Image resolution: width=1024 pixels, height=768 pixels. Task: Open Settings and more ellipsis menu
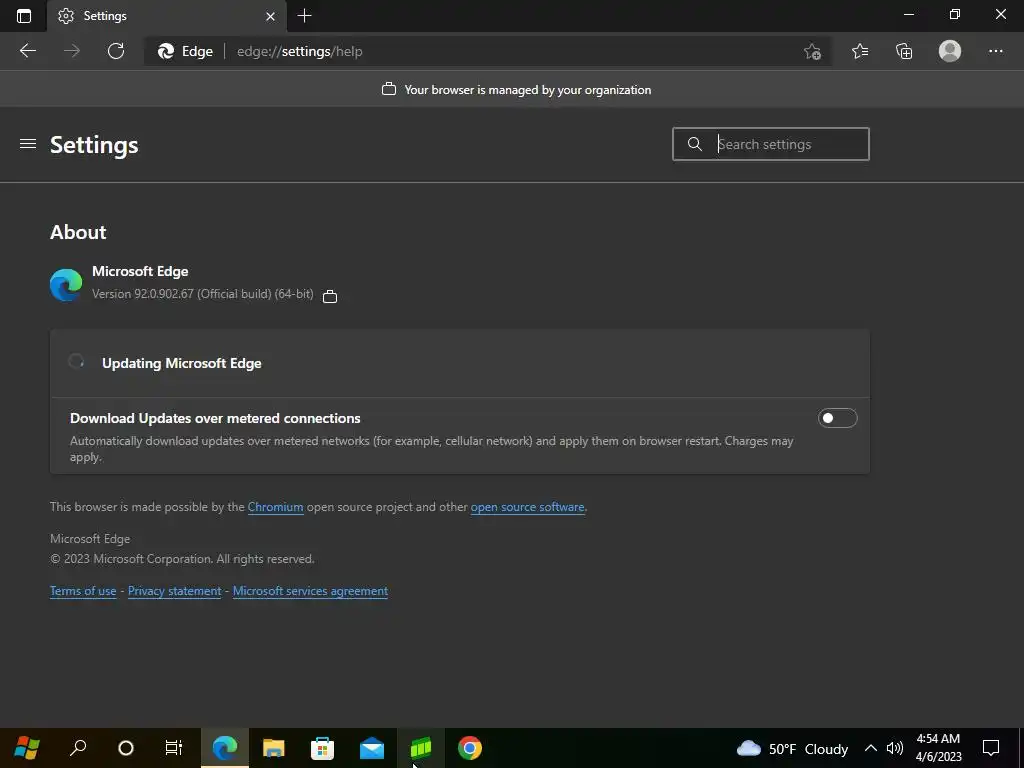[995, 51]
